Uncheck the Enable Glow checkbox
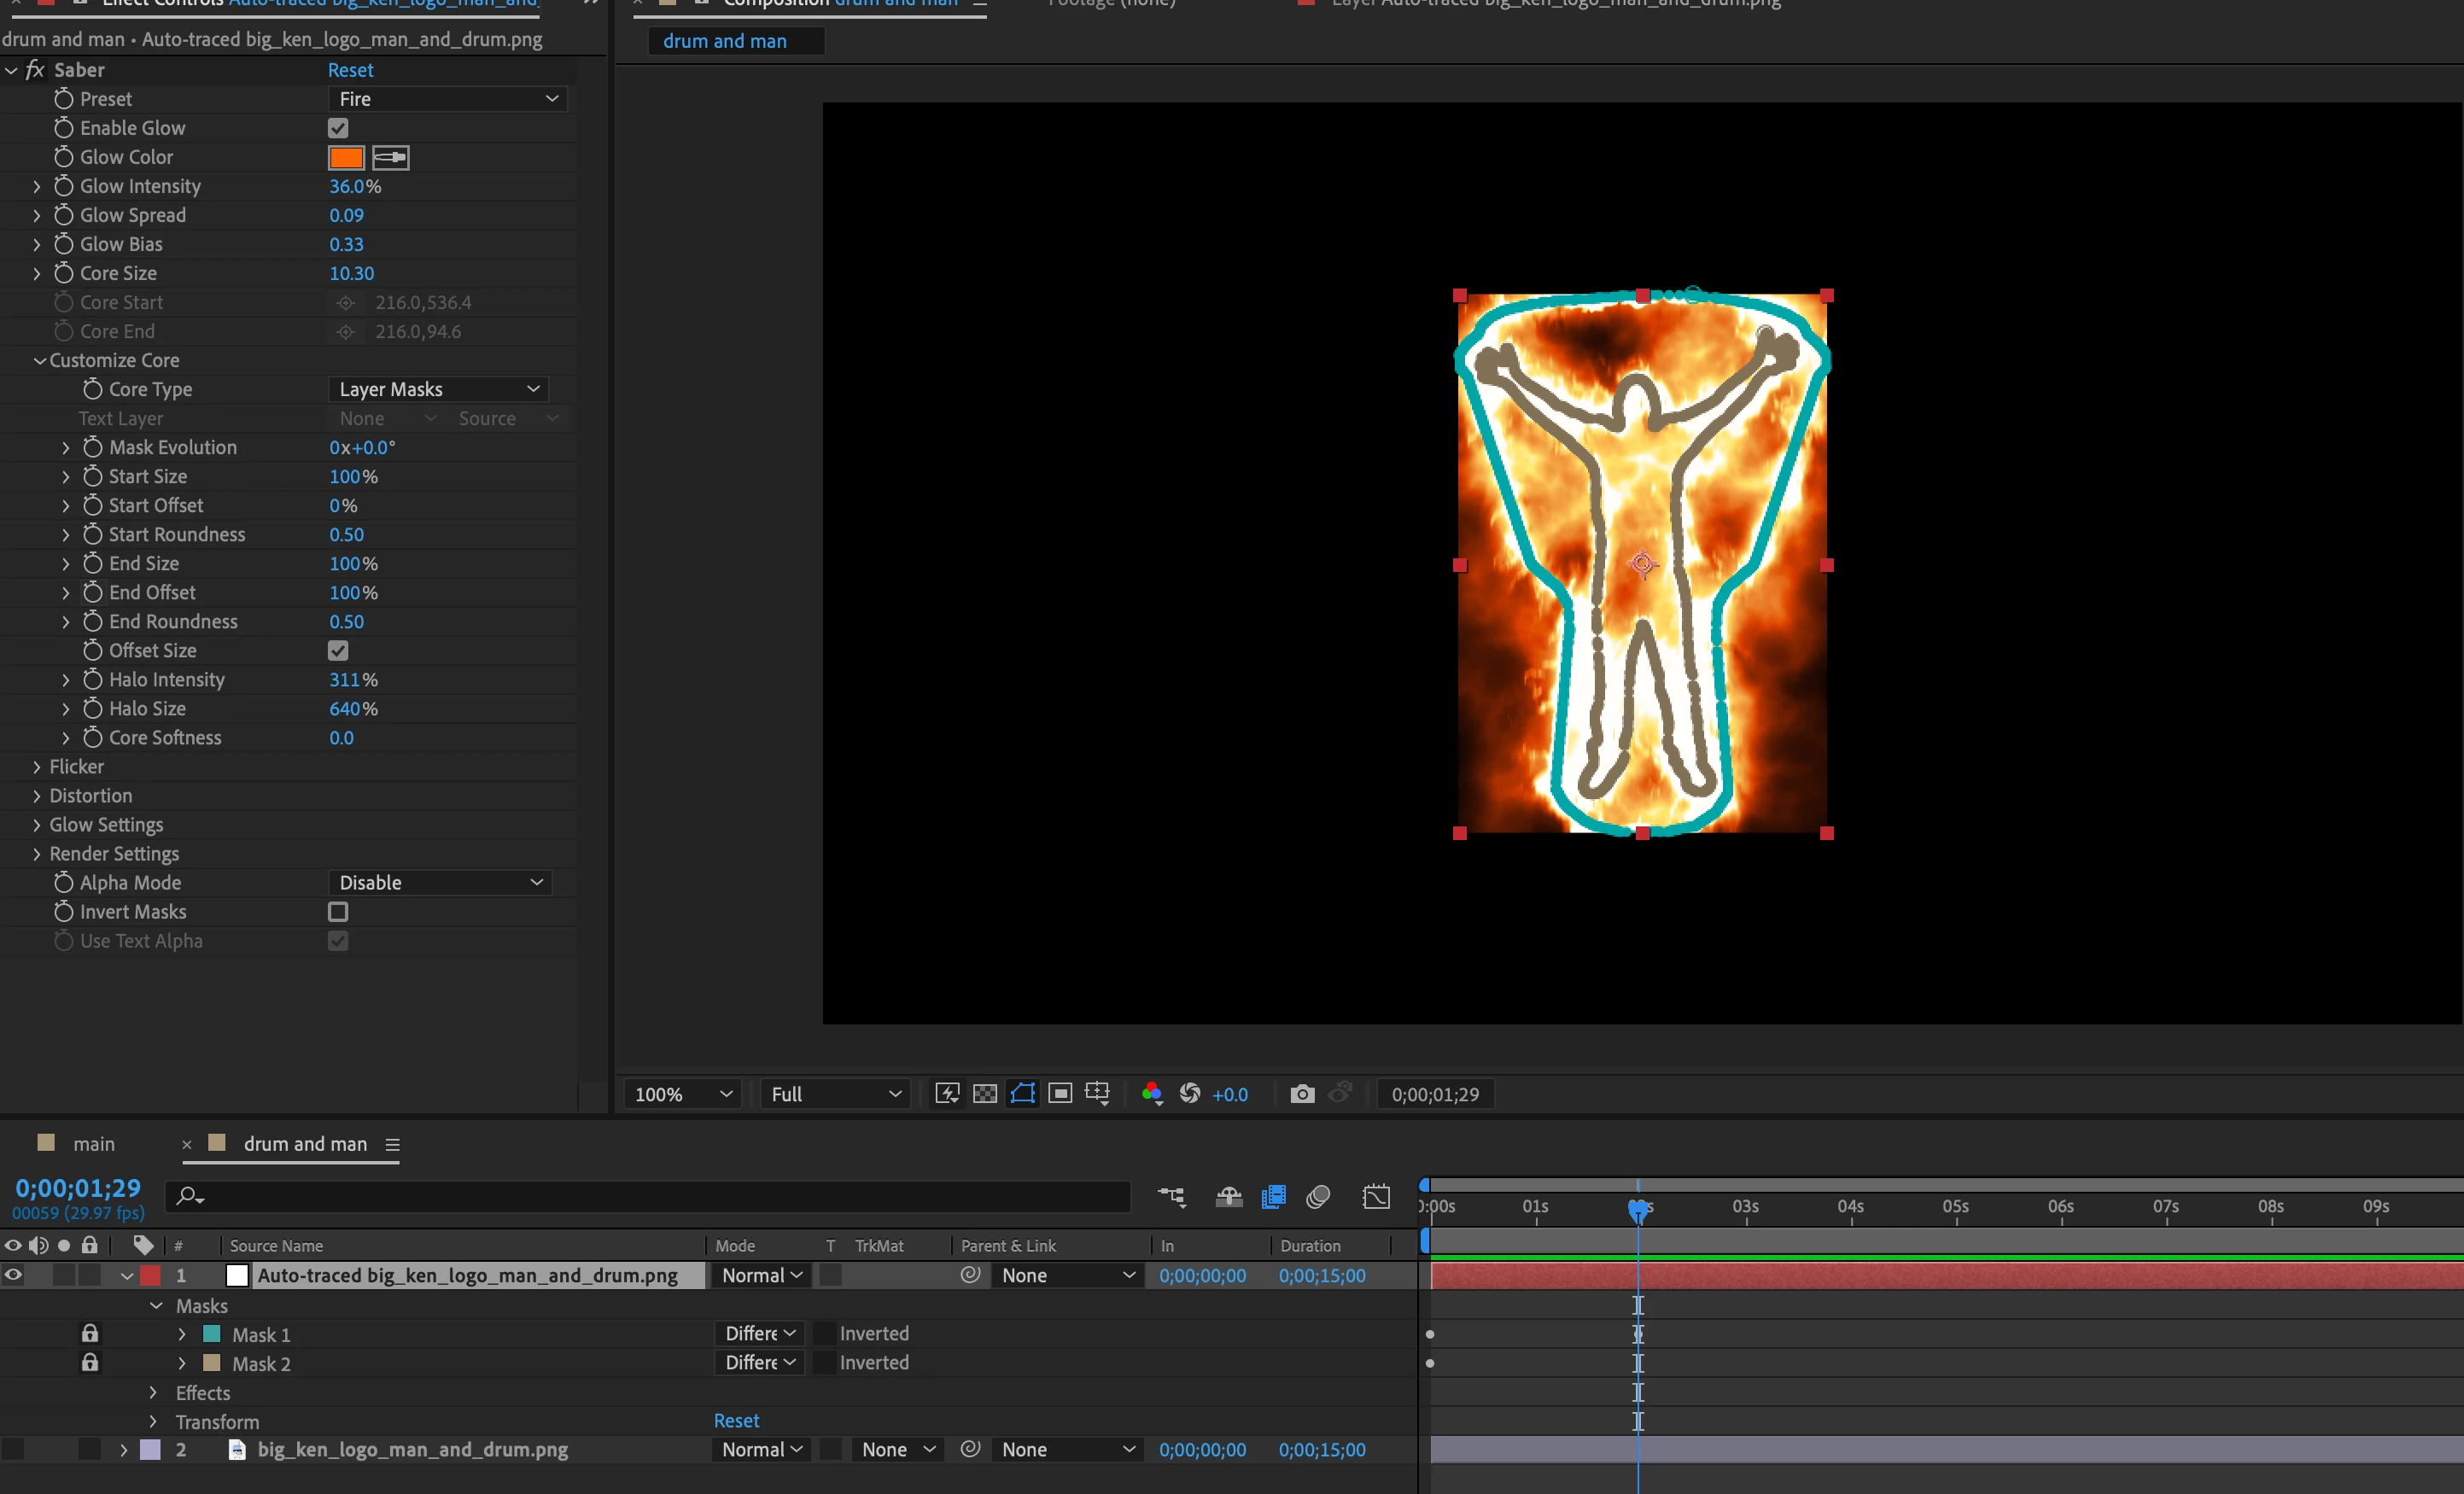 point(338,128)
